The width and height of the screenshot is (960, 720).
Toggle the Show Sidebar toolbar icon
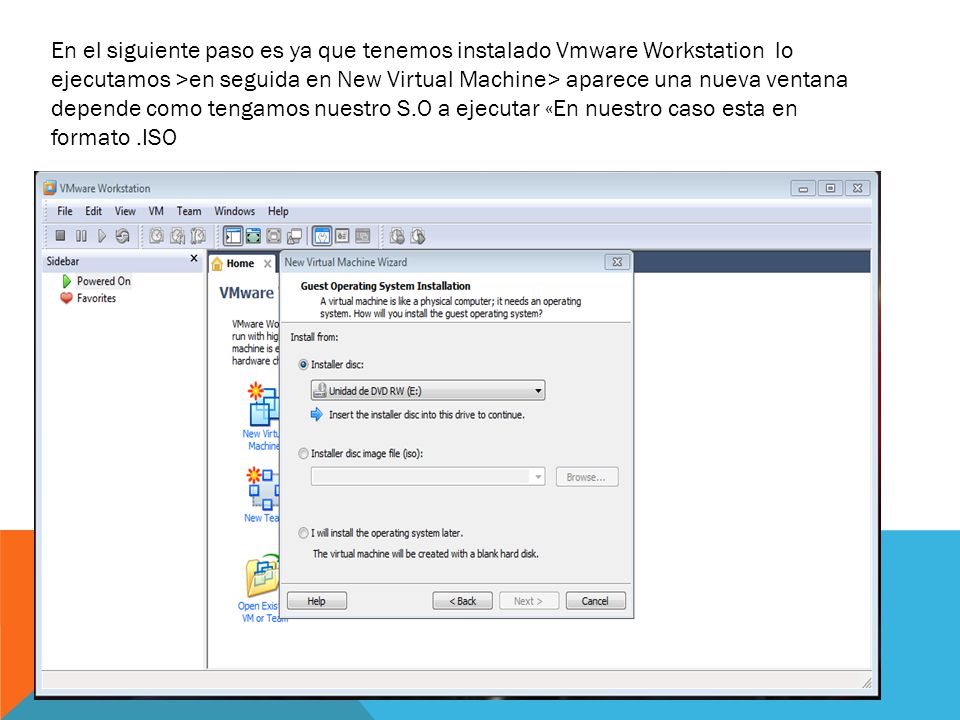pyautogui.click(x=233, y=236)
